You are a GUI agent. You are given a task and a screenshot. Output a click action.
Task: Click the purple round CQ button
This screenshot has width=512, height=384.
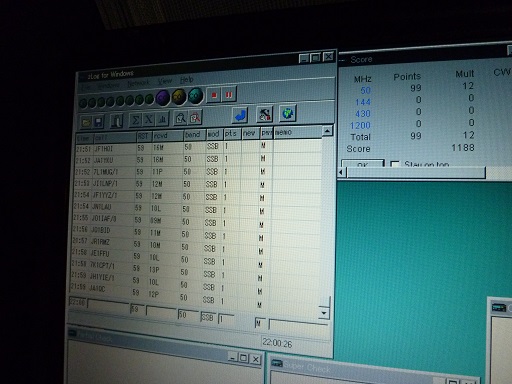(x=163, y=98)
